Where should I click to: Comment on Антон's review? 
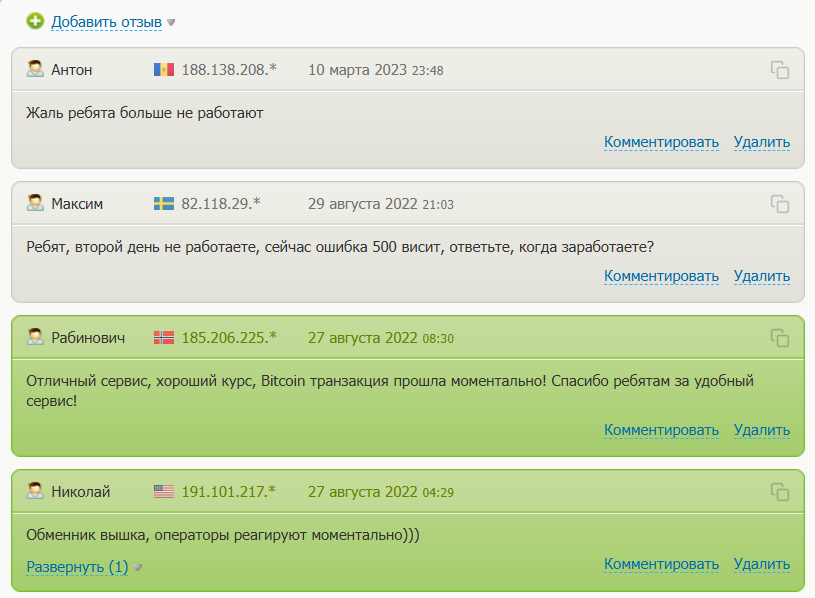pos(661,142)
